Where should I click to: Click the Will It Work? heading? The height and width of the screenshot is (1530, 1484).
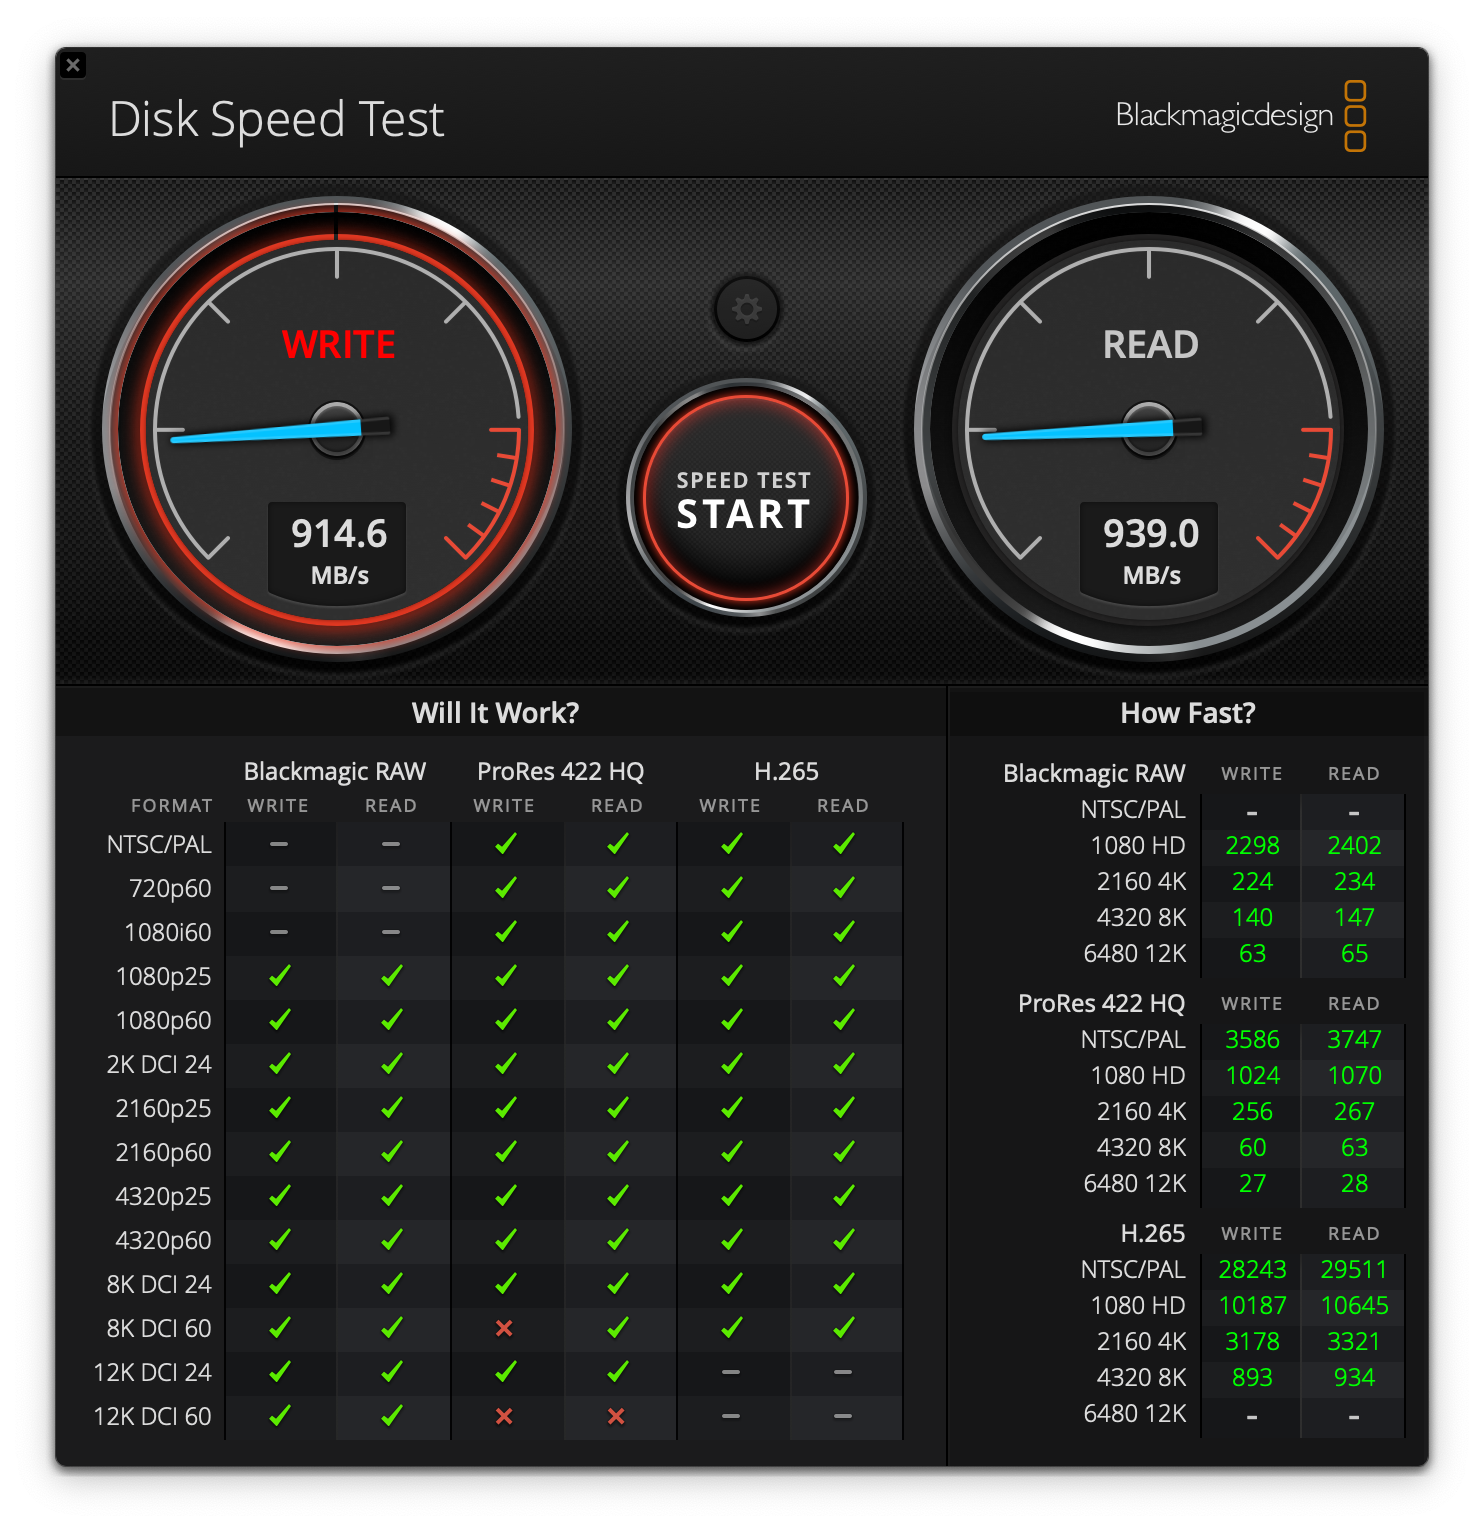495,713
